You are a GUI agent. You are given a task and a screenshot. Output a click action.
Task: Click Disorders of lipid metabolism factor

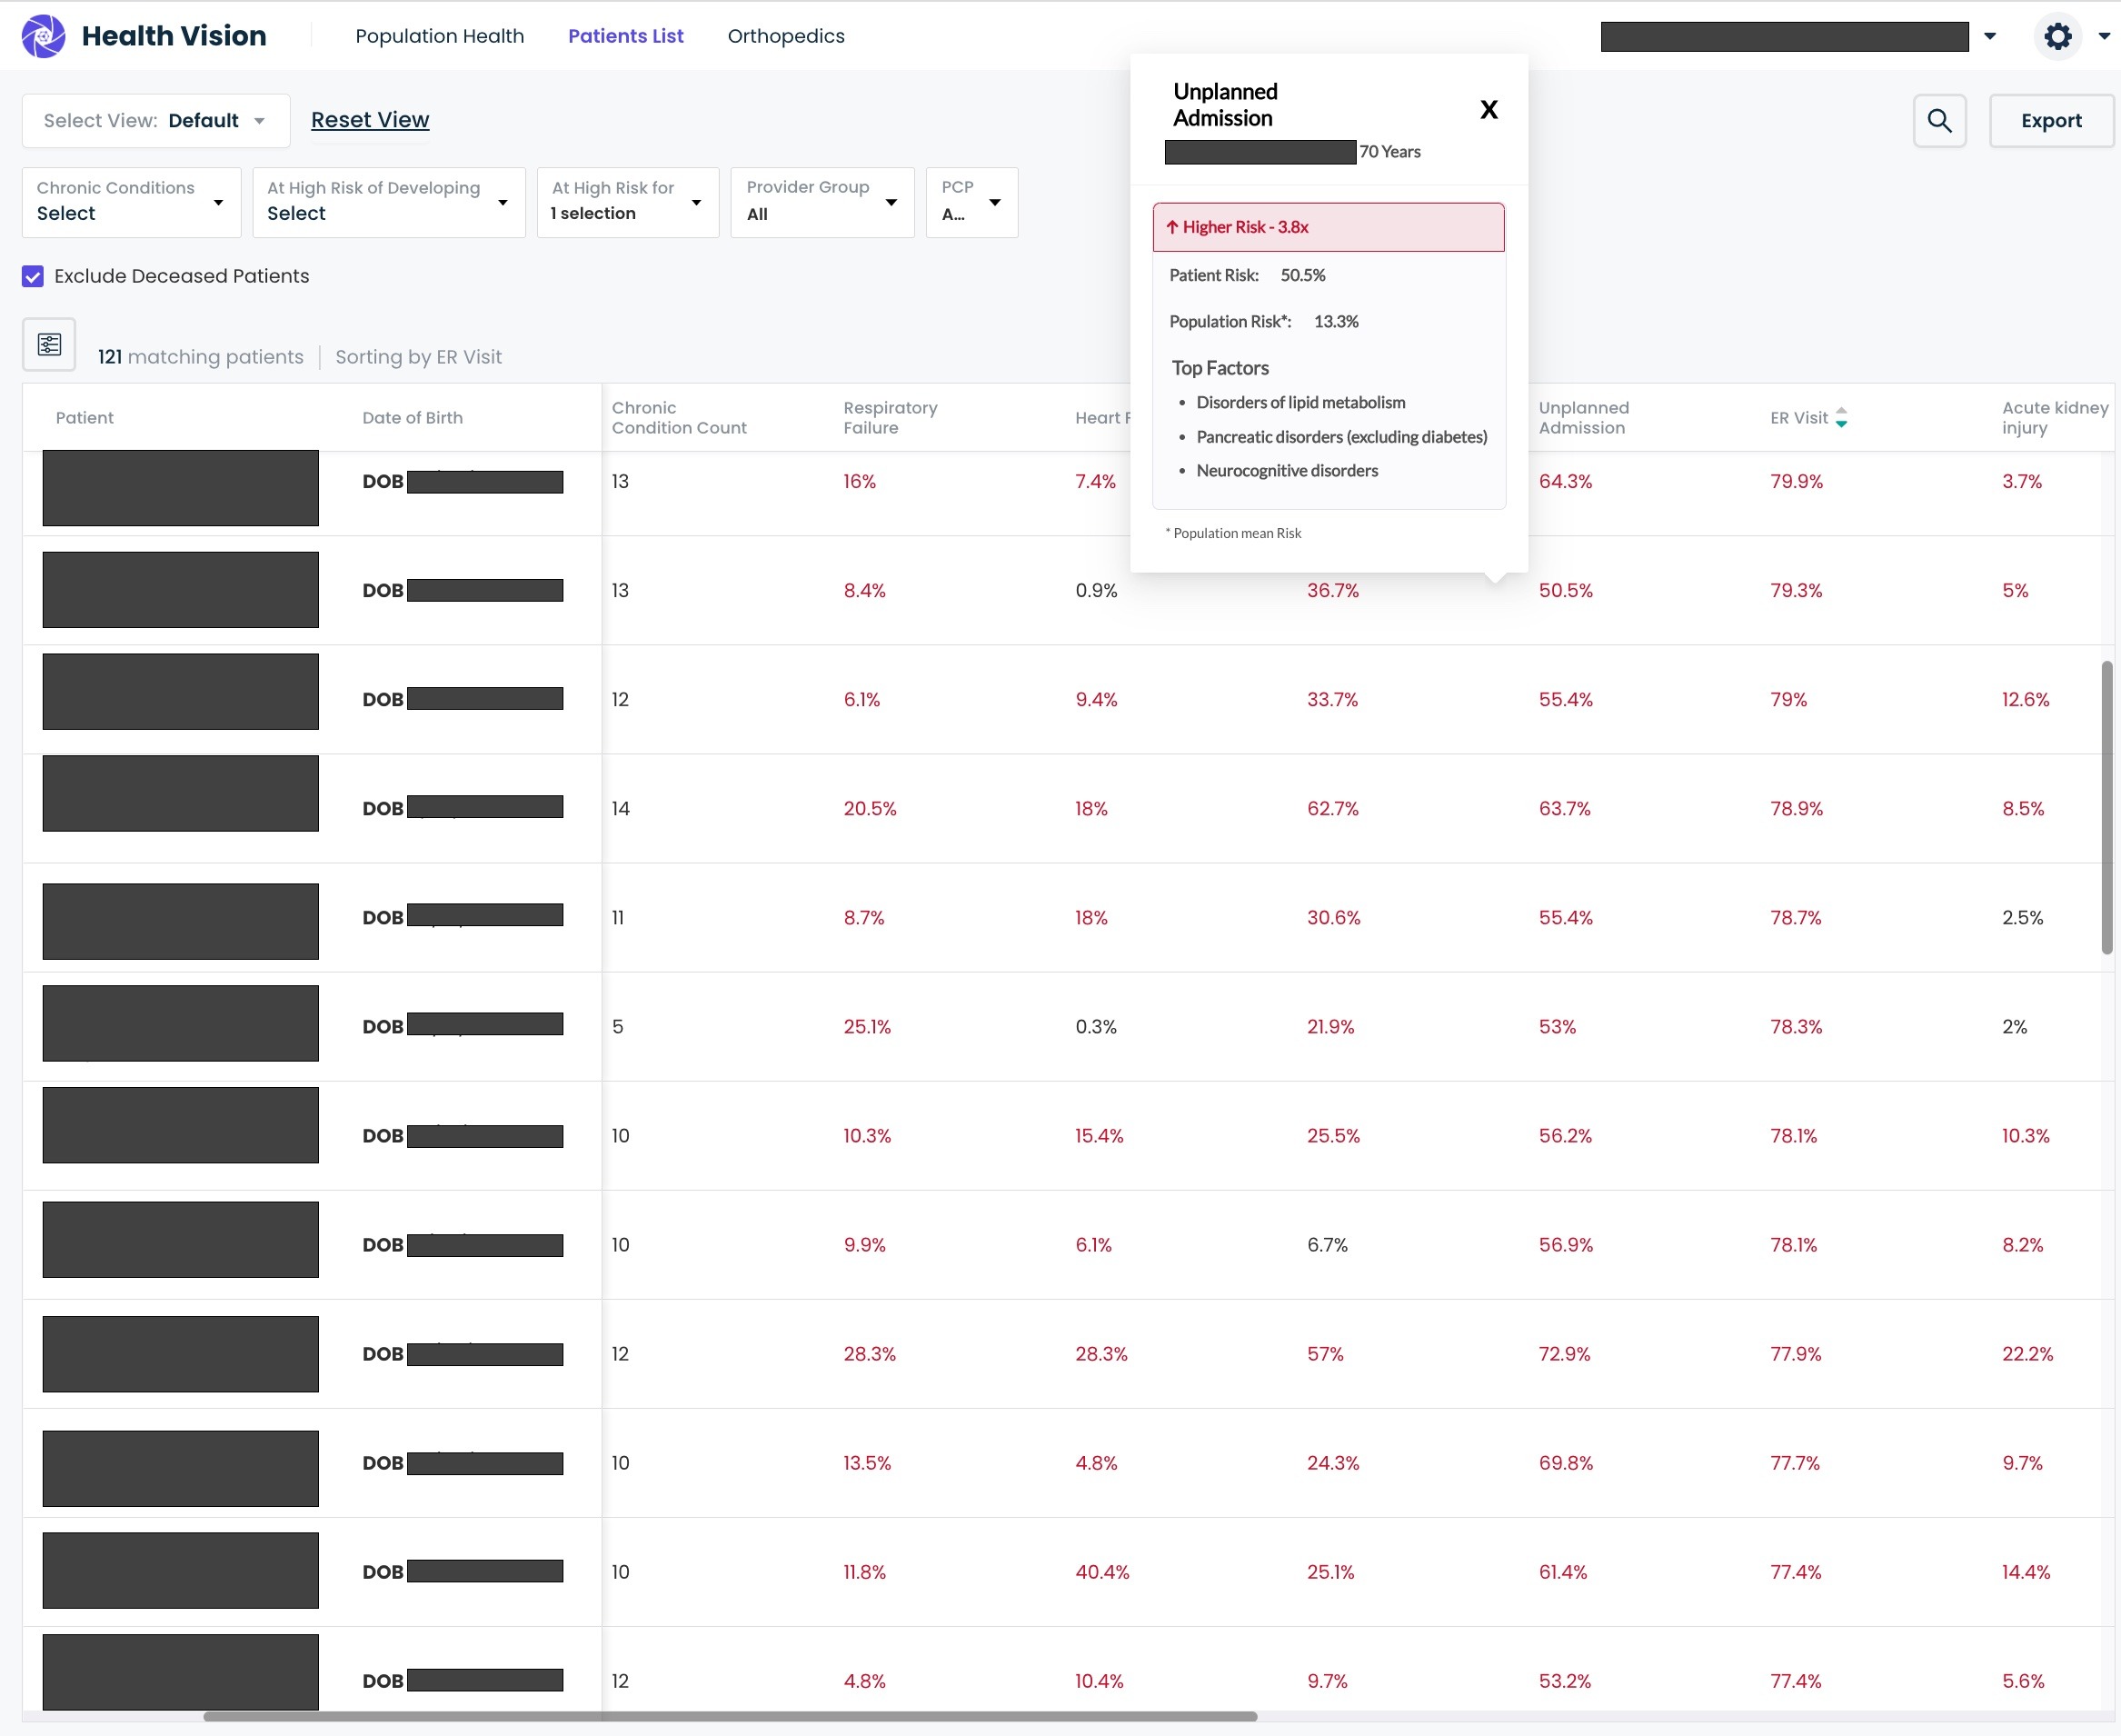[x=1300, y=403]
